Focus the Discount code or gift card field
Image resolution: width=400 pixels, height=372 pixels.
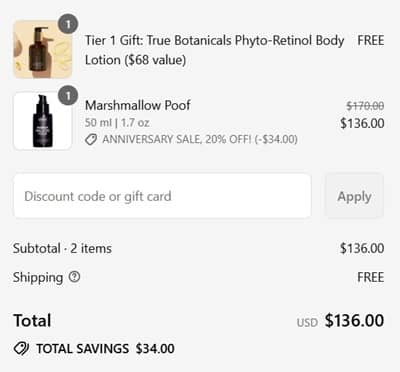(162, 196)
